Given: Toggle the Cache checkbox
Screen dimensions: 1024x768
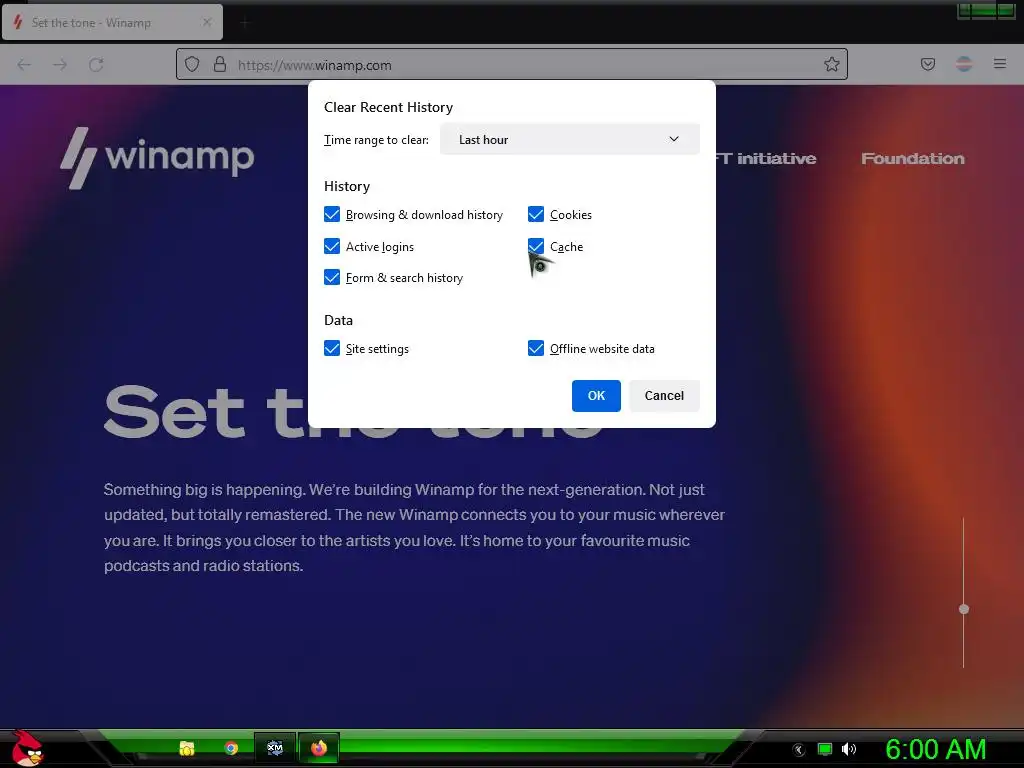Looking at the screenshot, I should coord(536,246).
